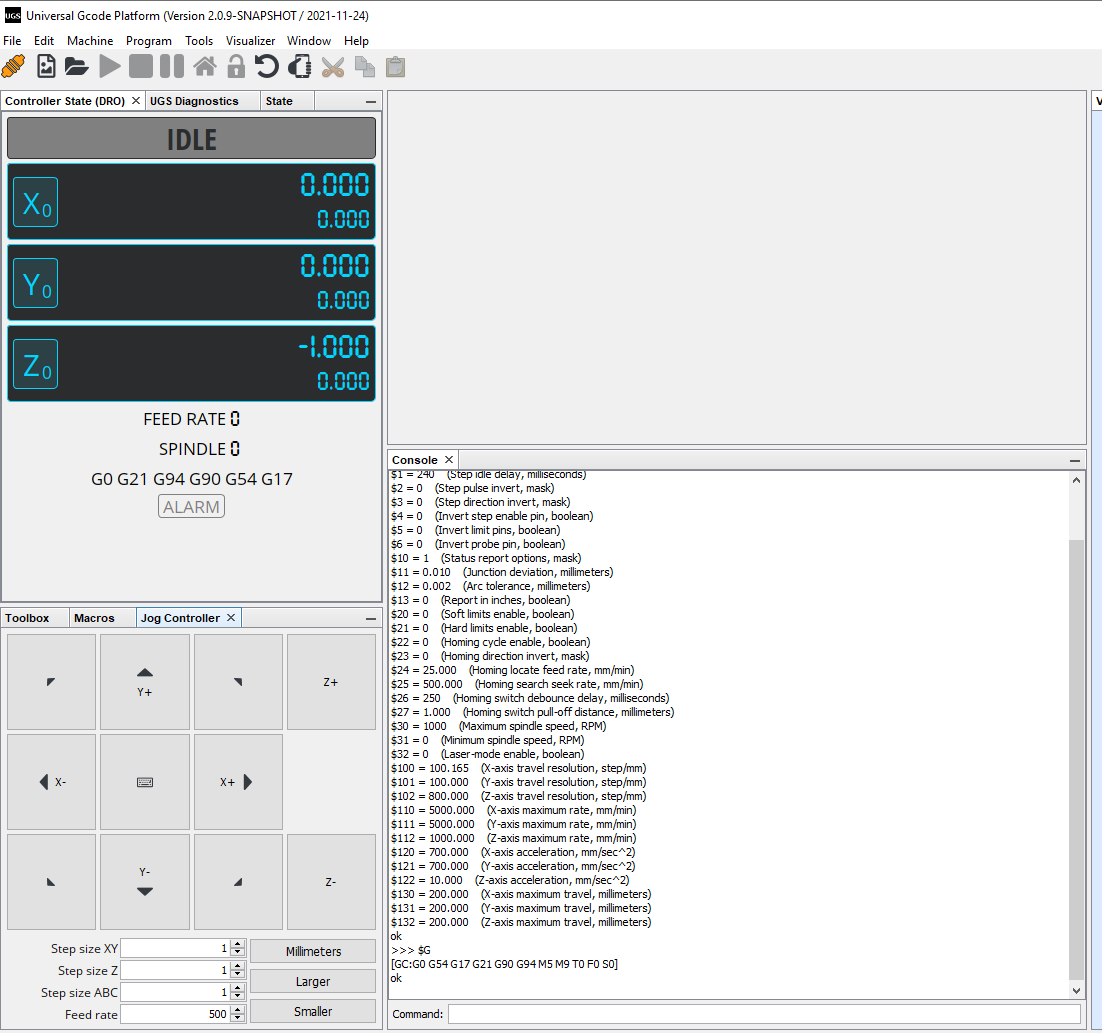The height and width of the screenshot is (1033, 1102).
Task: Increase Step size XY with up arrow
Action: coord(237,944)
